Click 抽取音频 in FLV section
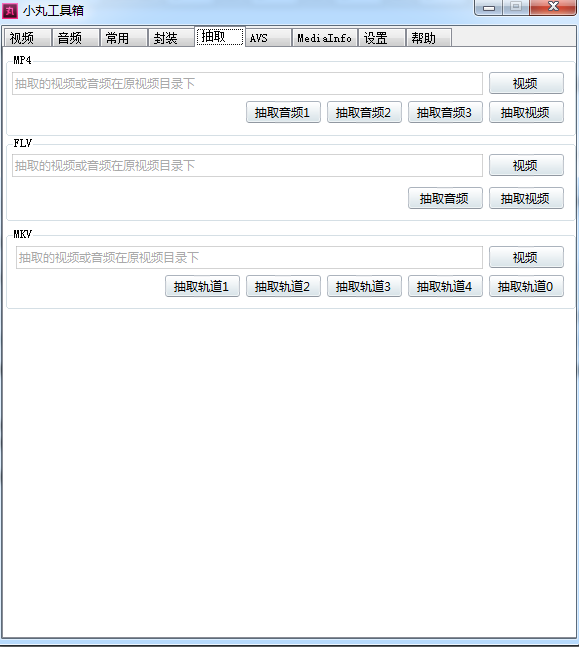579x647 pixels. (445, 198)
